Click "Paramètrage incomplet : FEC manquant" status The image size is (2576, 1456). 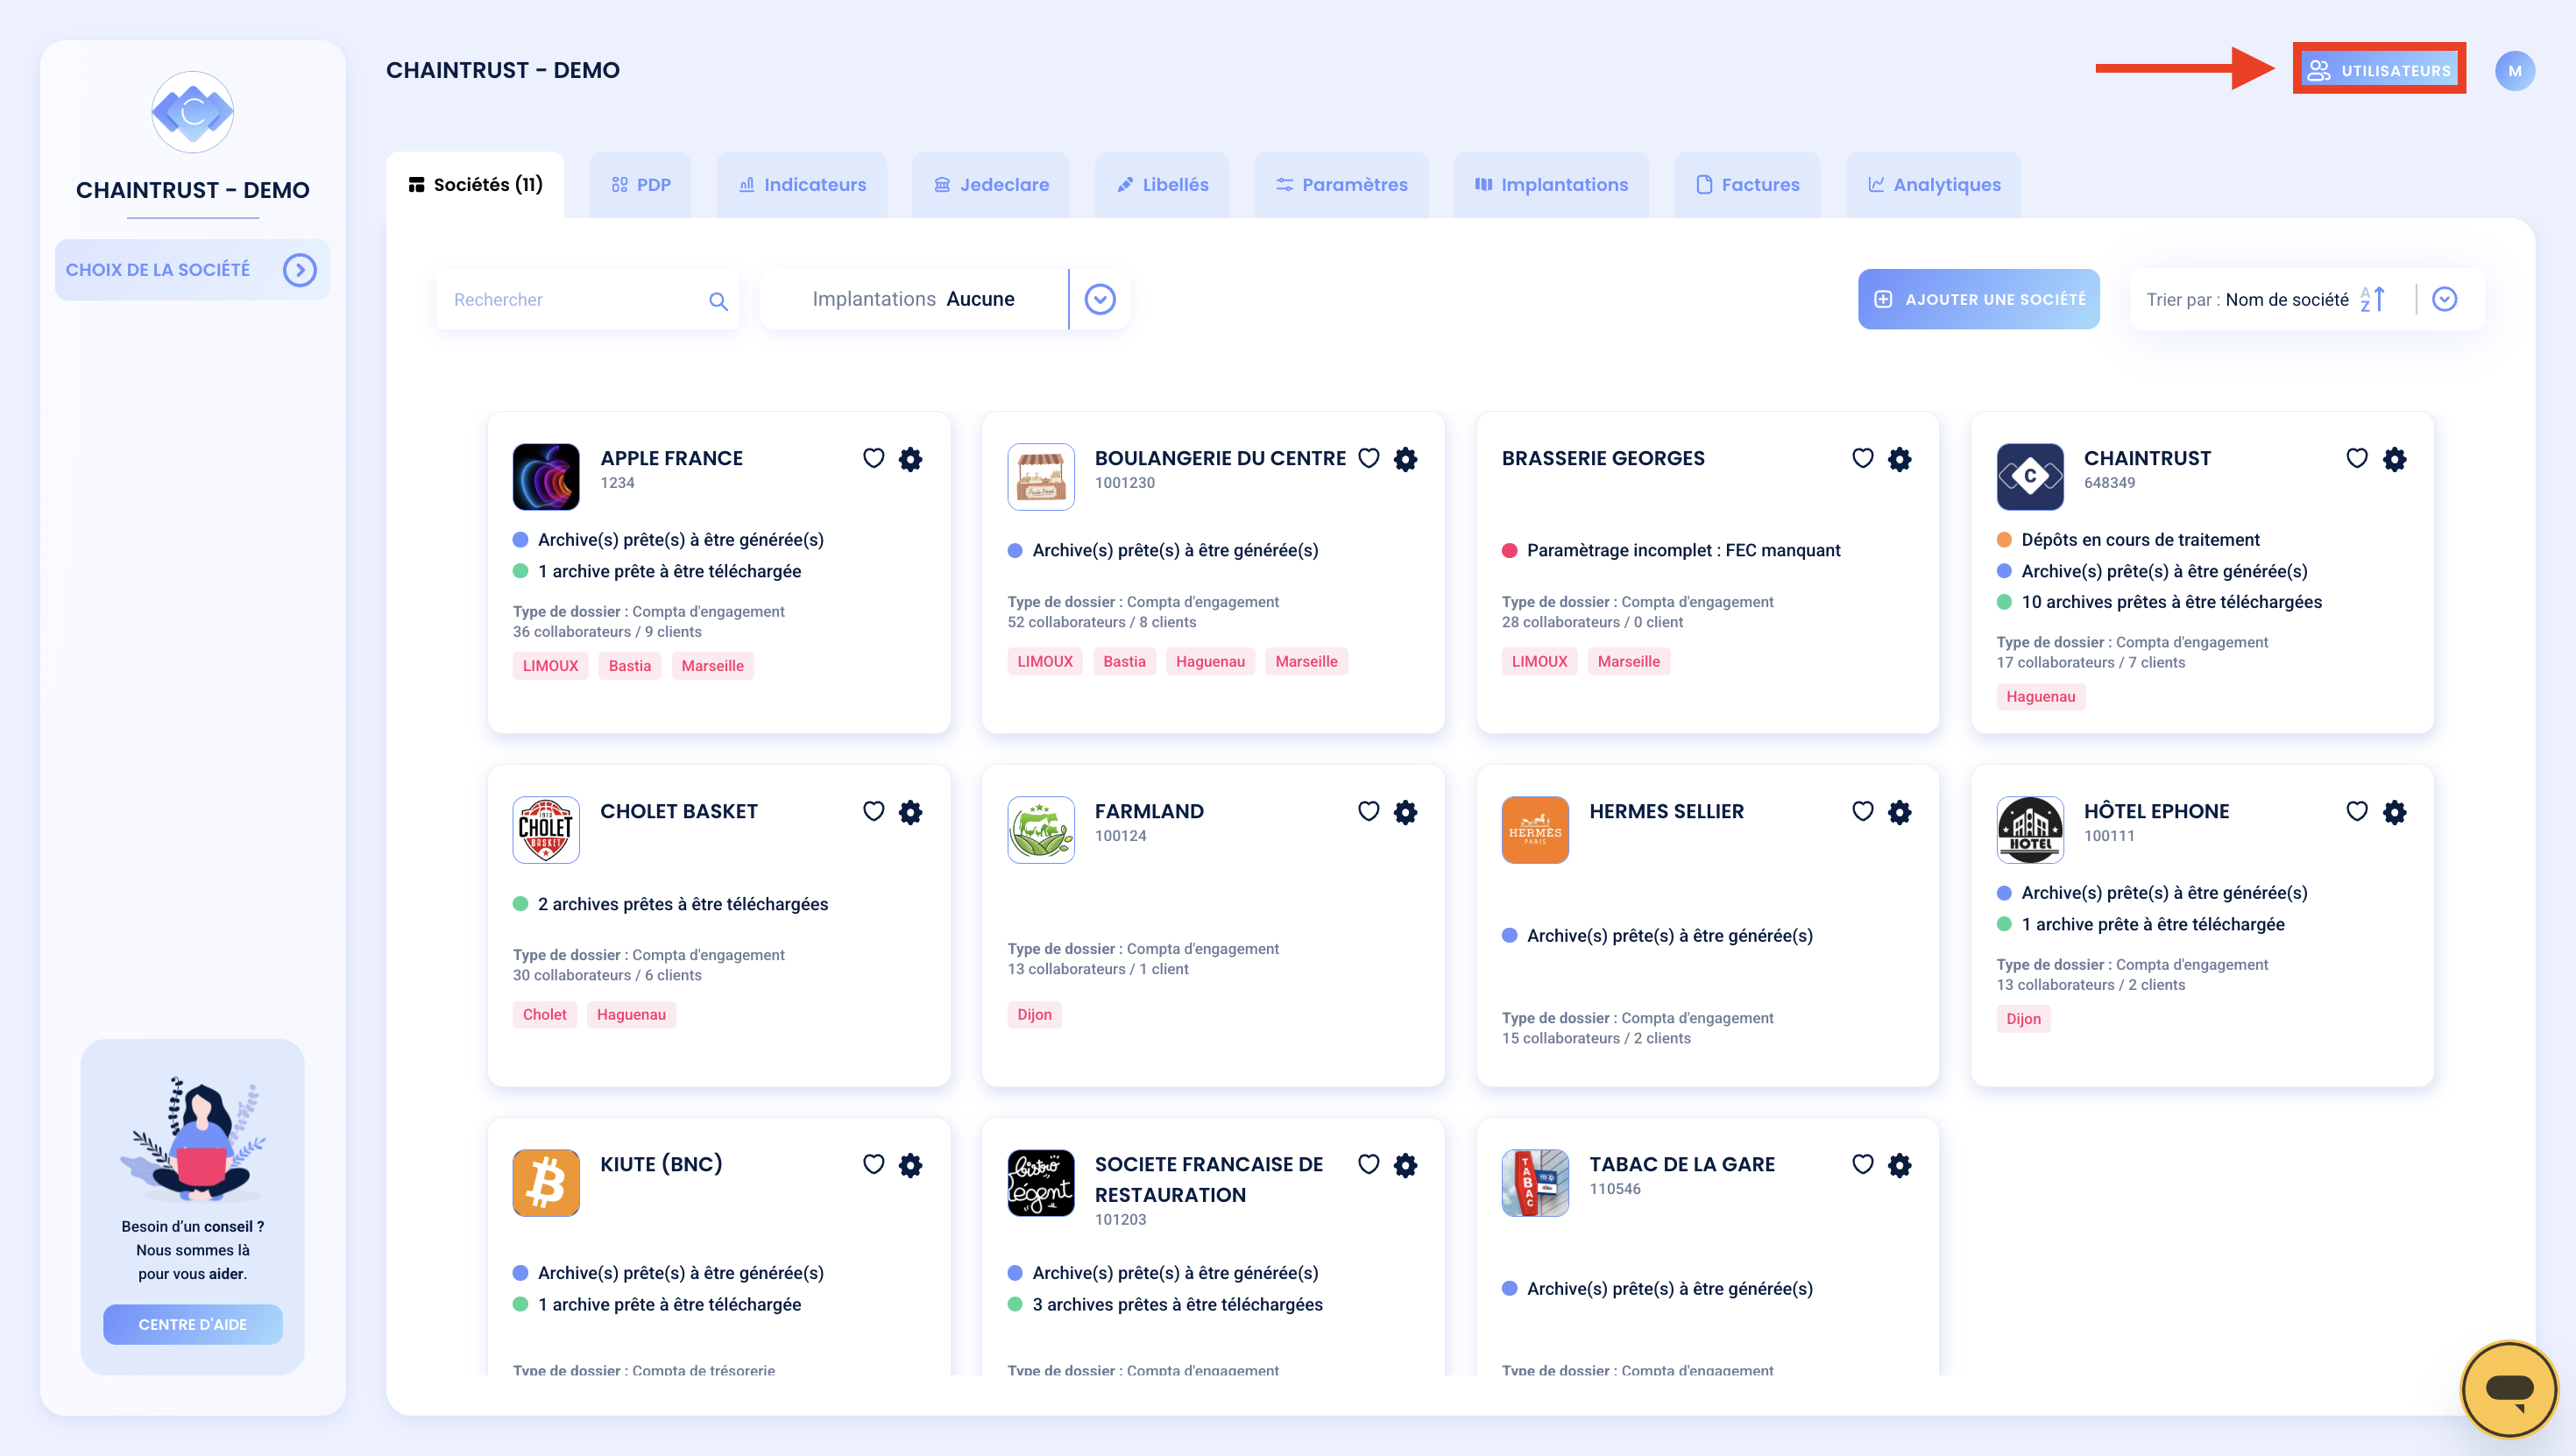(1683, 550)
